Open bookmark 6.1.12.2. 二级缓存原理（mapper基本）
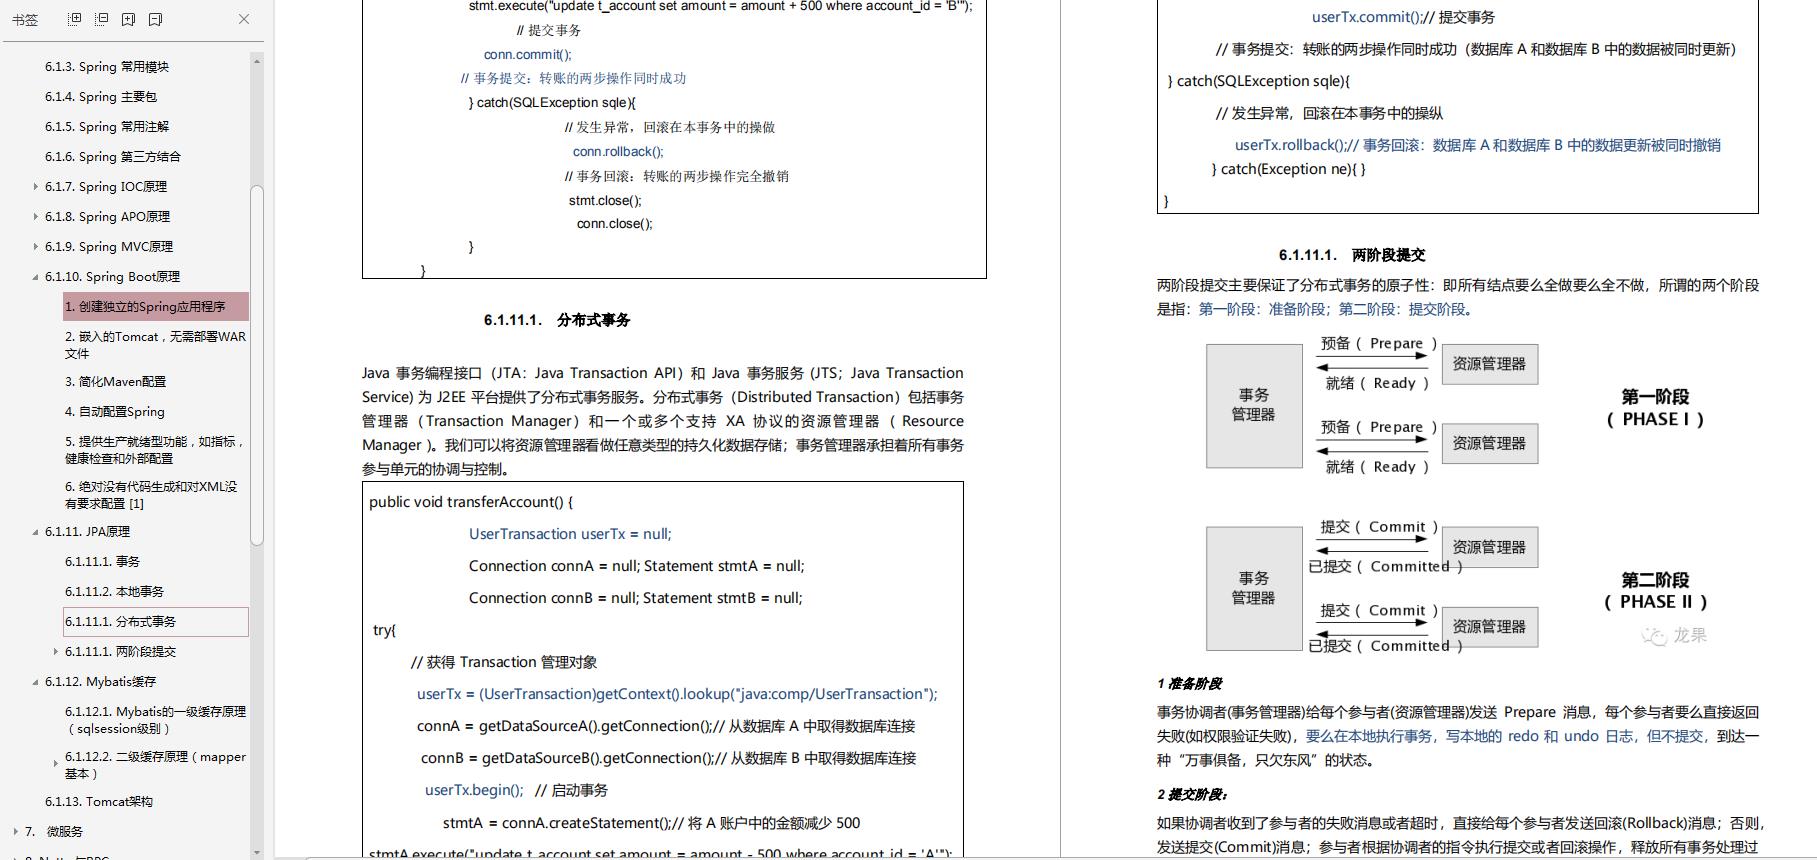Image resolution: width=1817 pixels, height=860 pixels. click(x=155, y=765)
